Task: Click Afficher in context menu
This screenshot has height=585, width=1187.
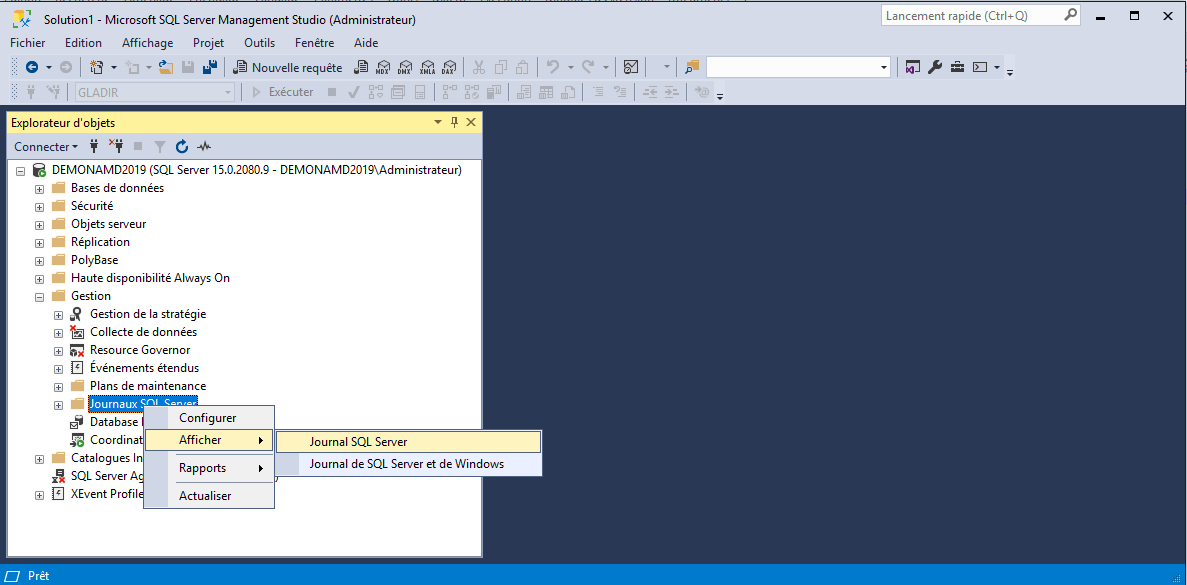Action: pos(209,440)
